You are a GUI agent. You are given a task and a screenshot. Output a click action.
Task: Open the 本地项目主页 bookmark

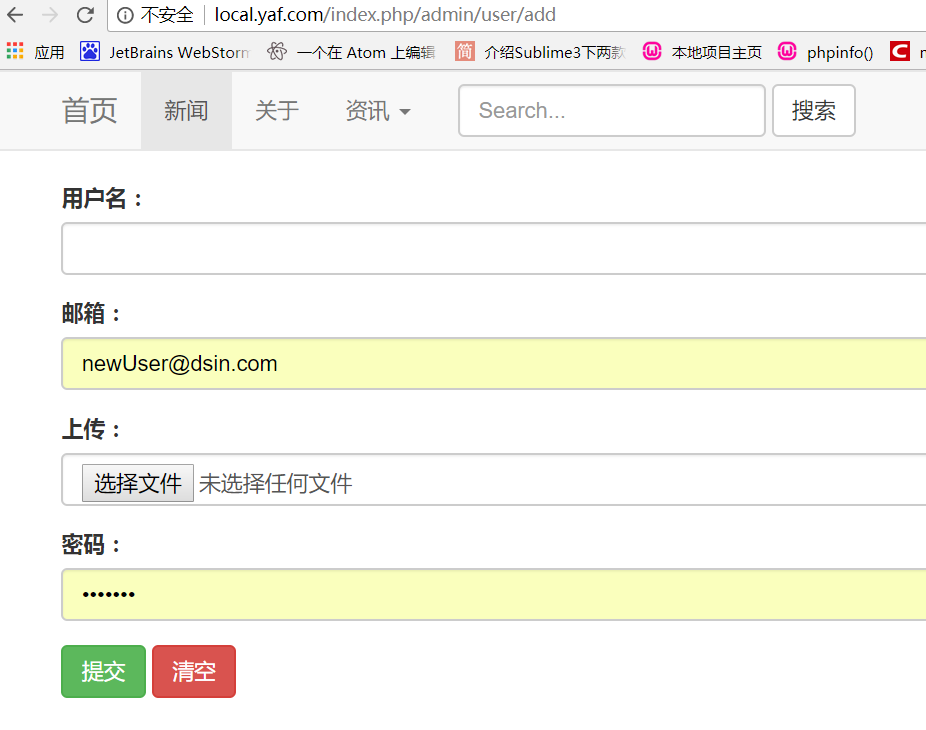703,52
